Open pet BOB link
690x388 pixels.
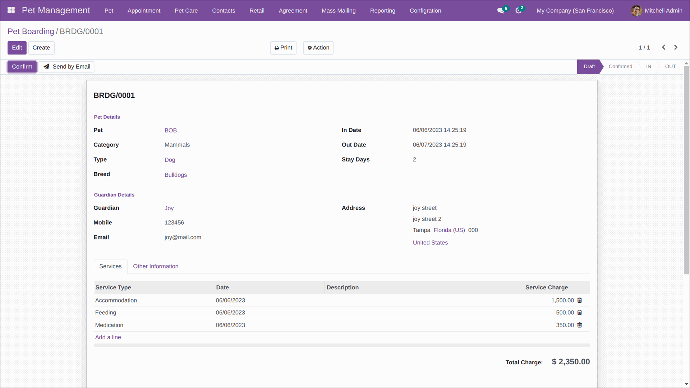pos(171,130)
